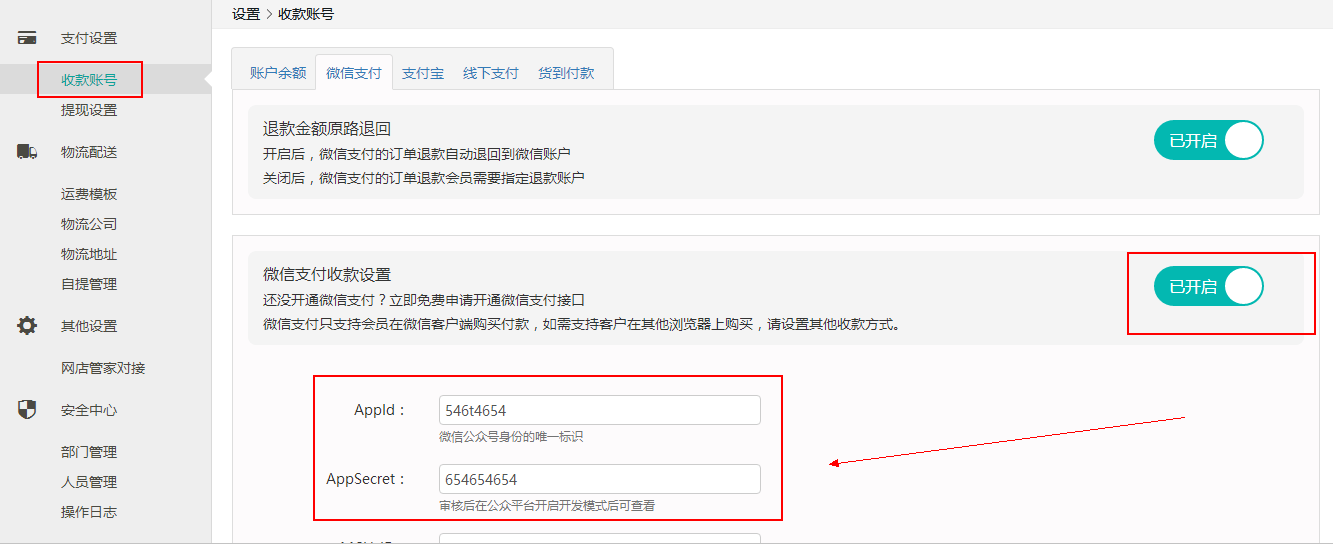Open 自提管理 sidebar item

click(x=89, y=284)
